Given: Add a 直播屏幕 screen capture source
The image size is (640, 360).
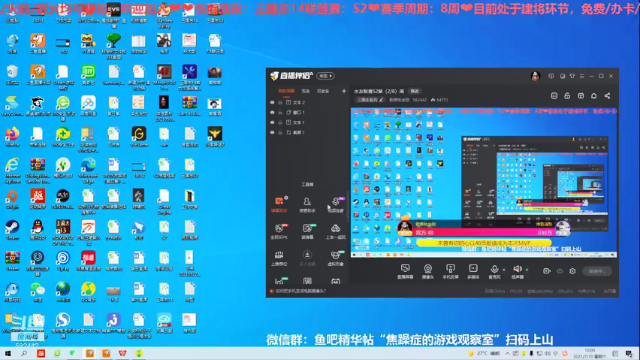Looking at the screenshot, I should [405, 271].
